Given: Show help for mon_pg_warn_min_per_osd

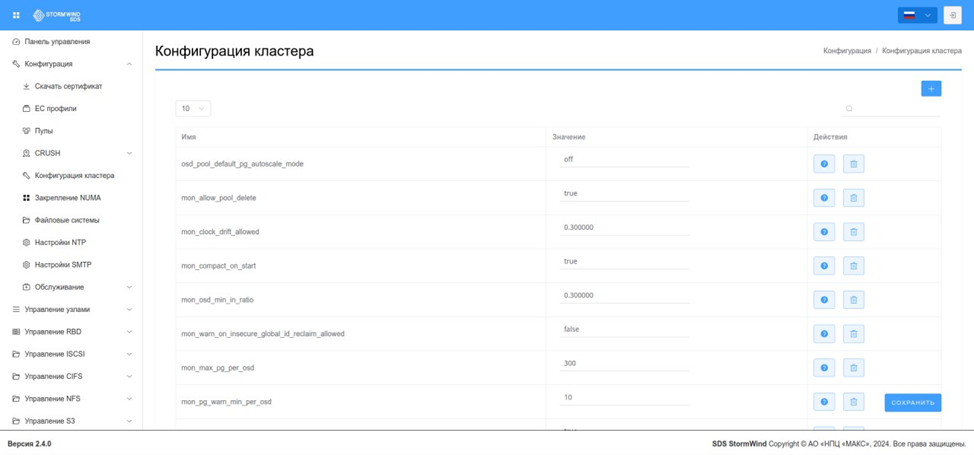Looking at the screenshot, I should tap(824, 402).
